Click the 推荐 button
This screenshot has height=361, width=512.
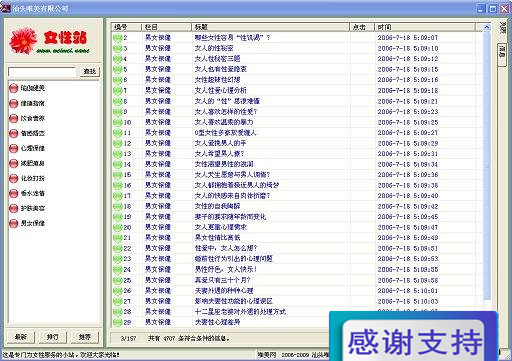point(85,337)
